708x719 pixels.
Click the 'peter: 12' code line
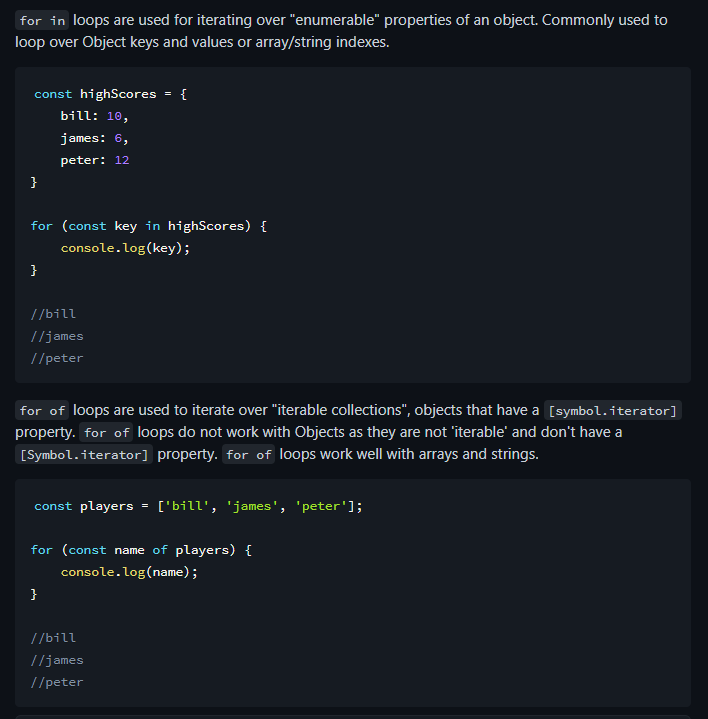tap(95, 160)
